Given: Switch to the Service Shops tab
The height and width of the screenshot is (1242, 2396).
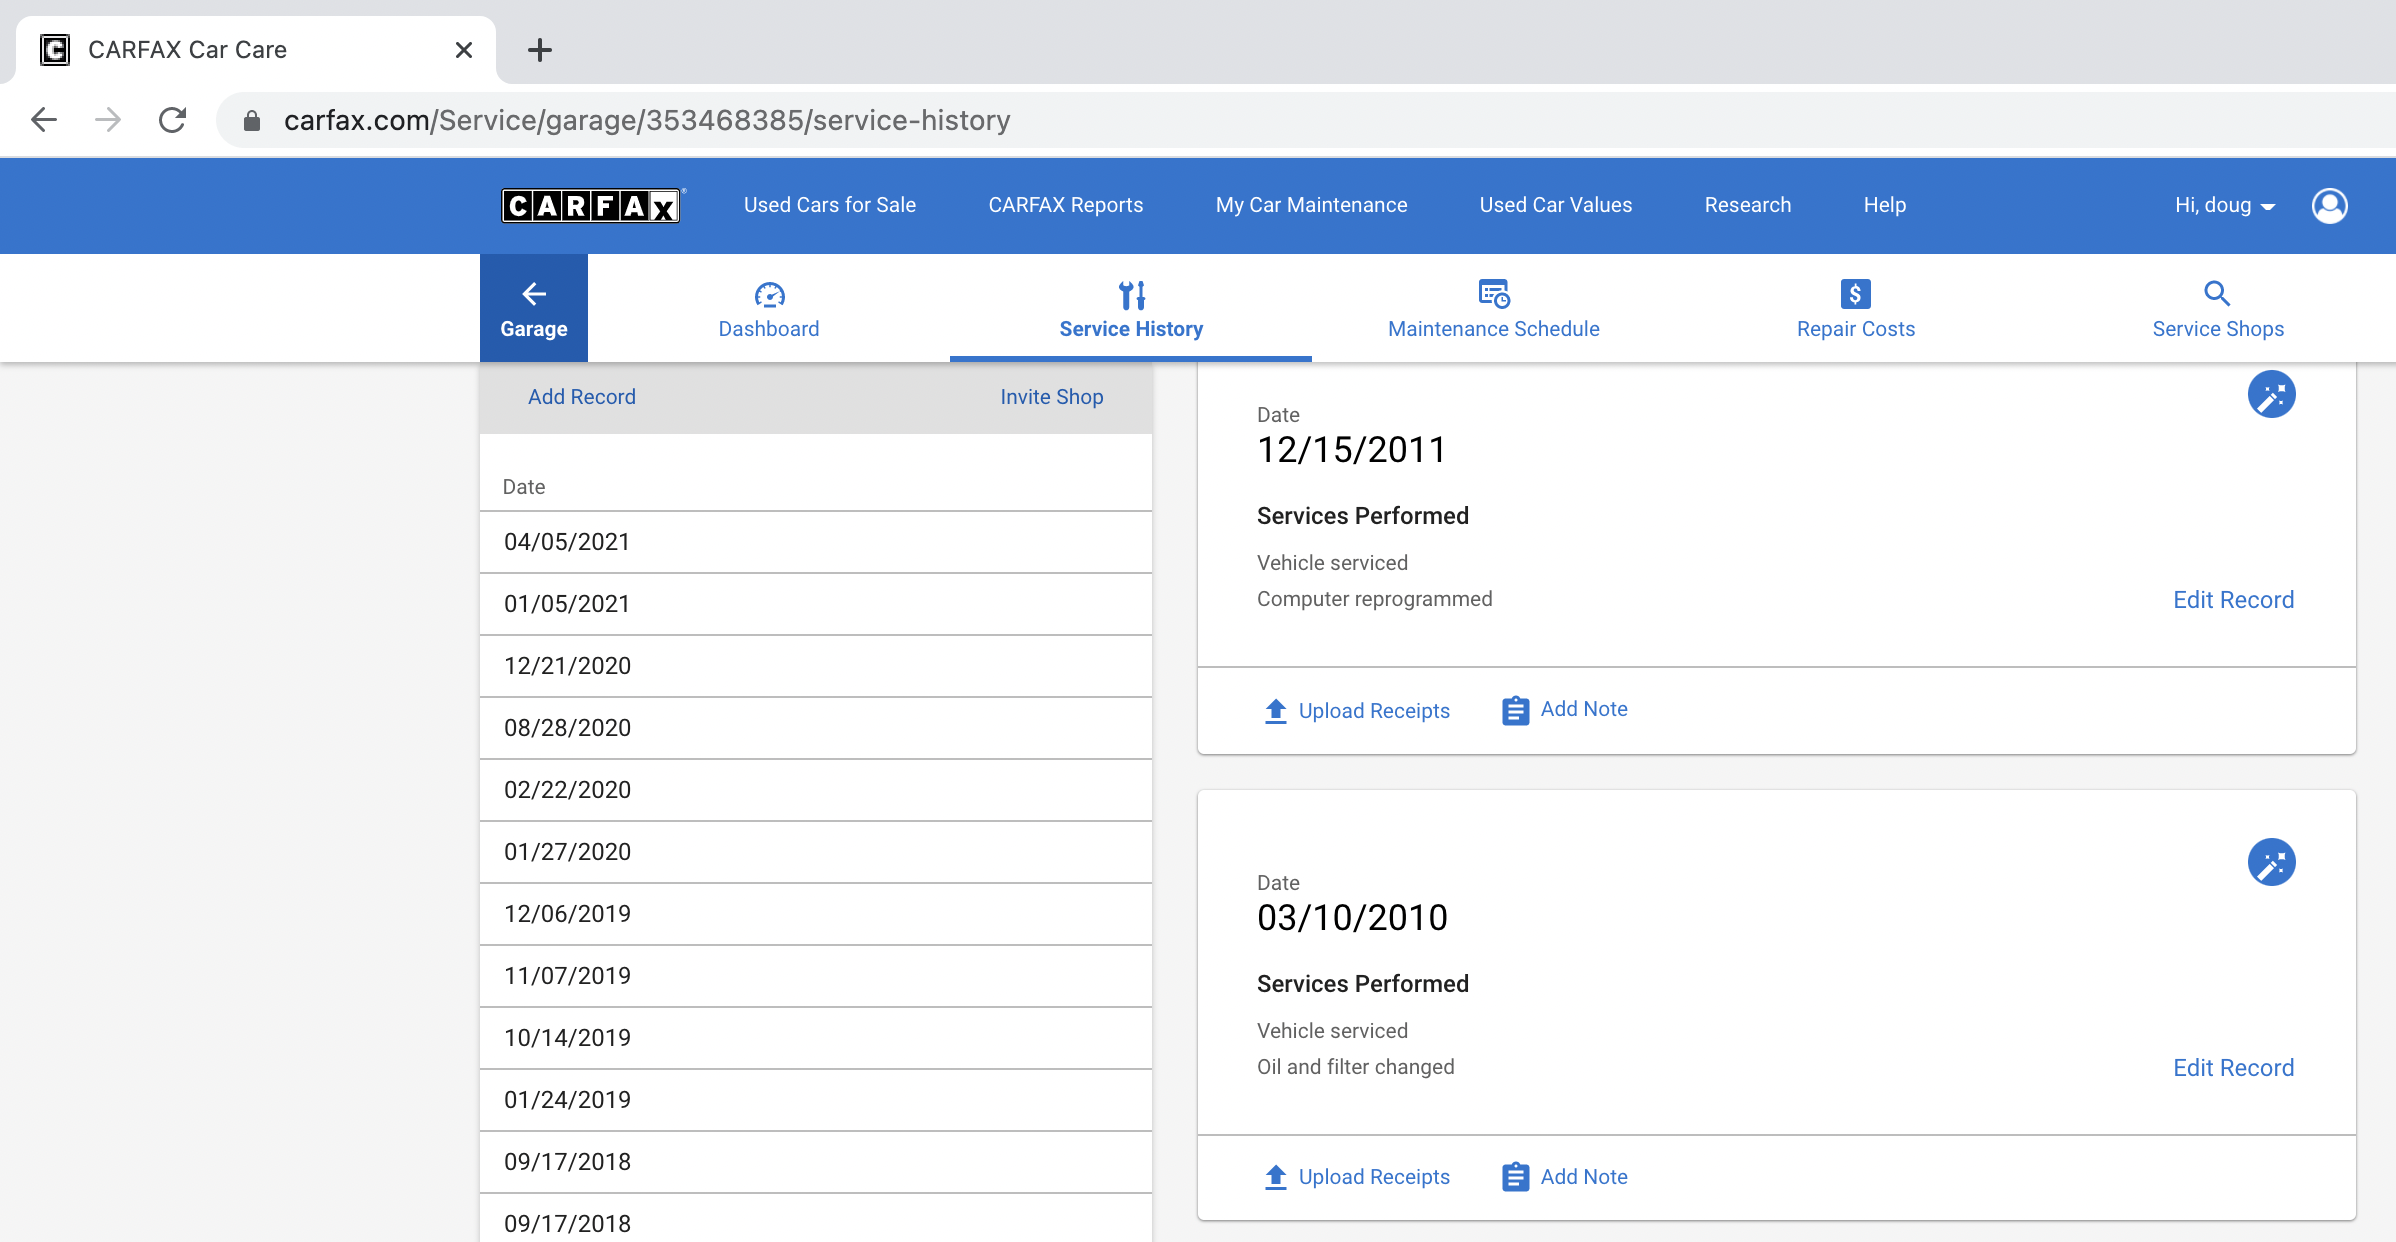Looking at the screenshot, I should click(x=2217, y=308).
